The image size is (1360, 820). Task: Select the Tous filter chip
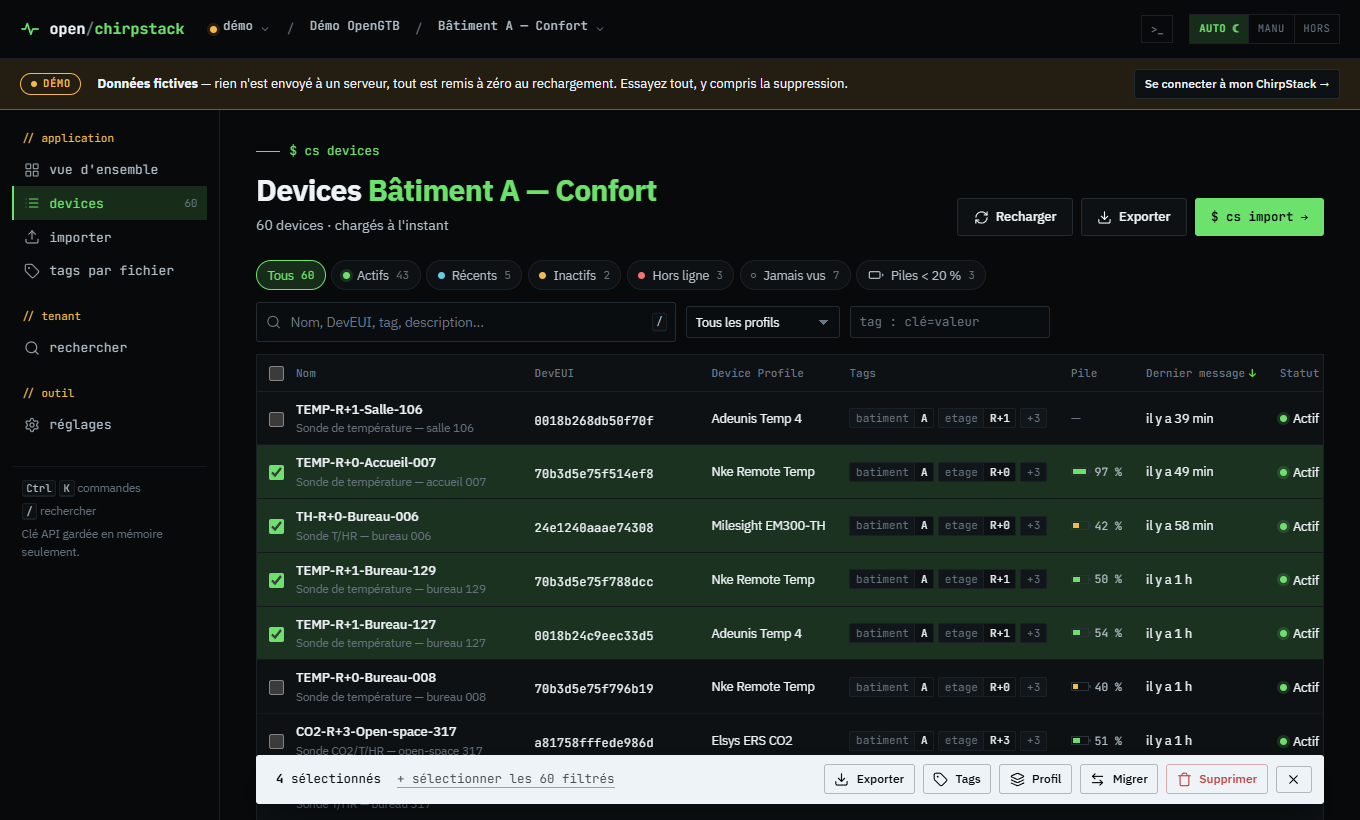click(291, 275)
